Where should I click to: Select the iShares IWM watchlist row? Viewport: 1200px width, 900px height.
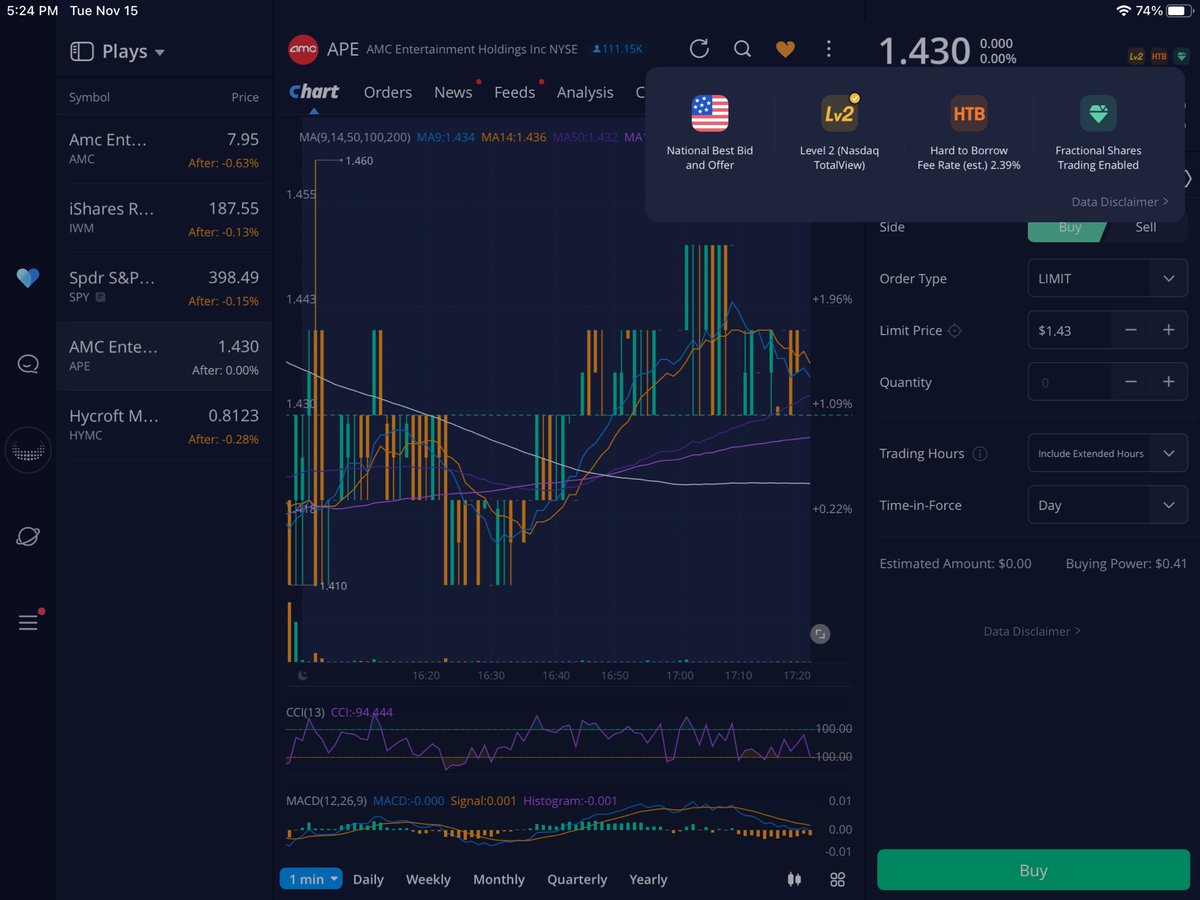point(164,219)
